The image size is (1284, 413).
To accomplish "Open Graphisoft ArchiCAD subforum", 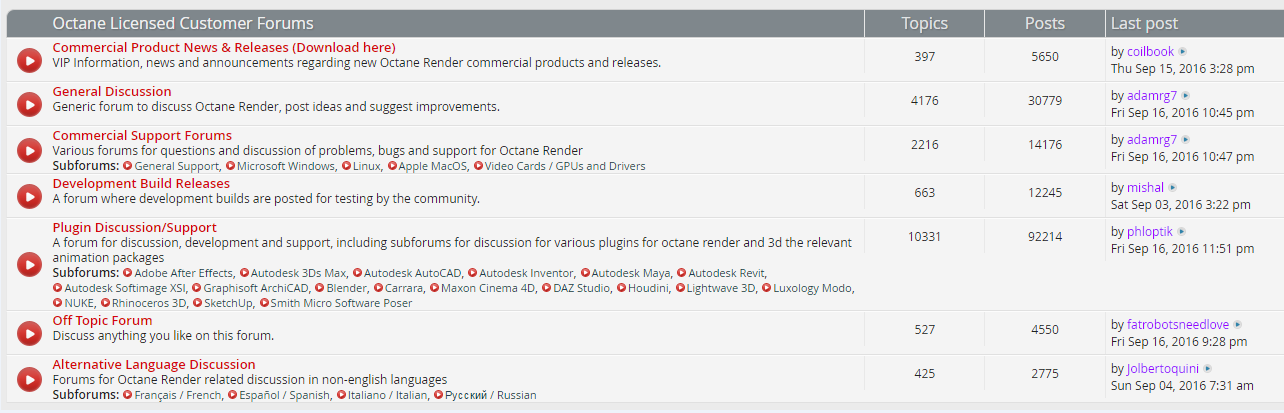I will [256, 288].
